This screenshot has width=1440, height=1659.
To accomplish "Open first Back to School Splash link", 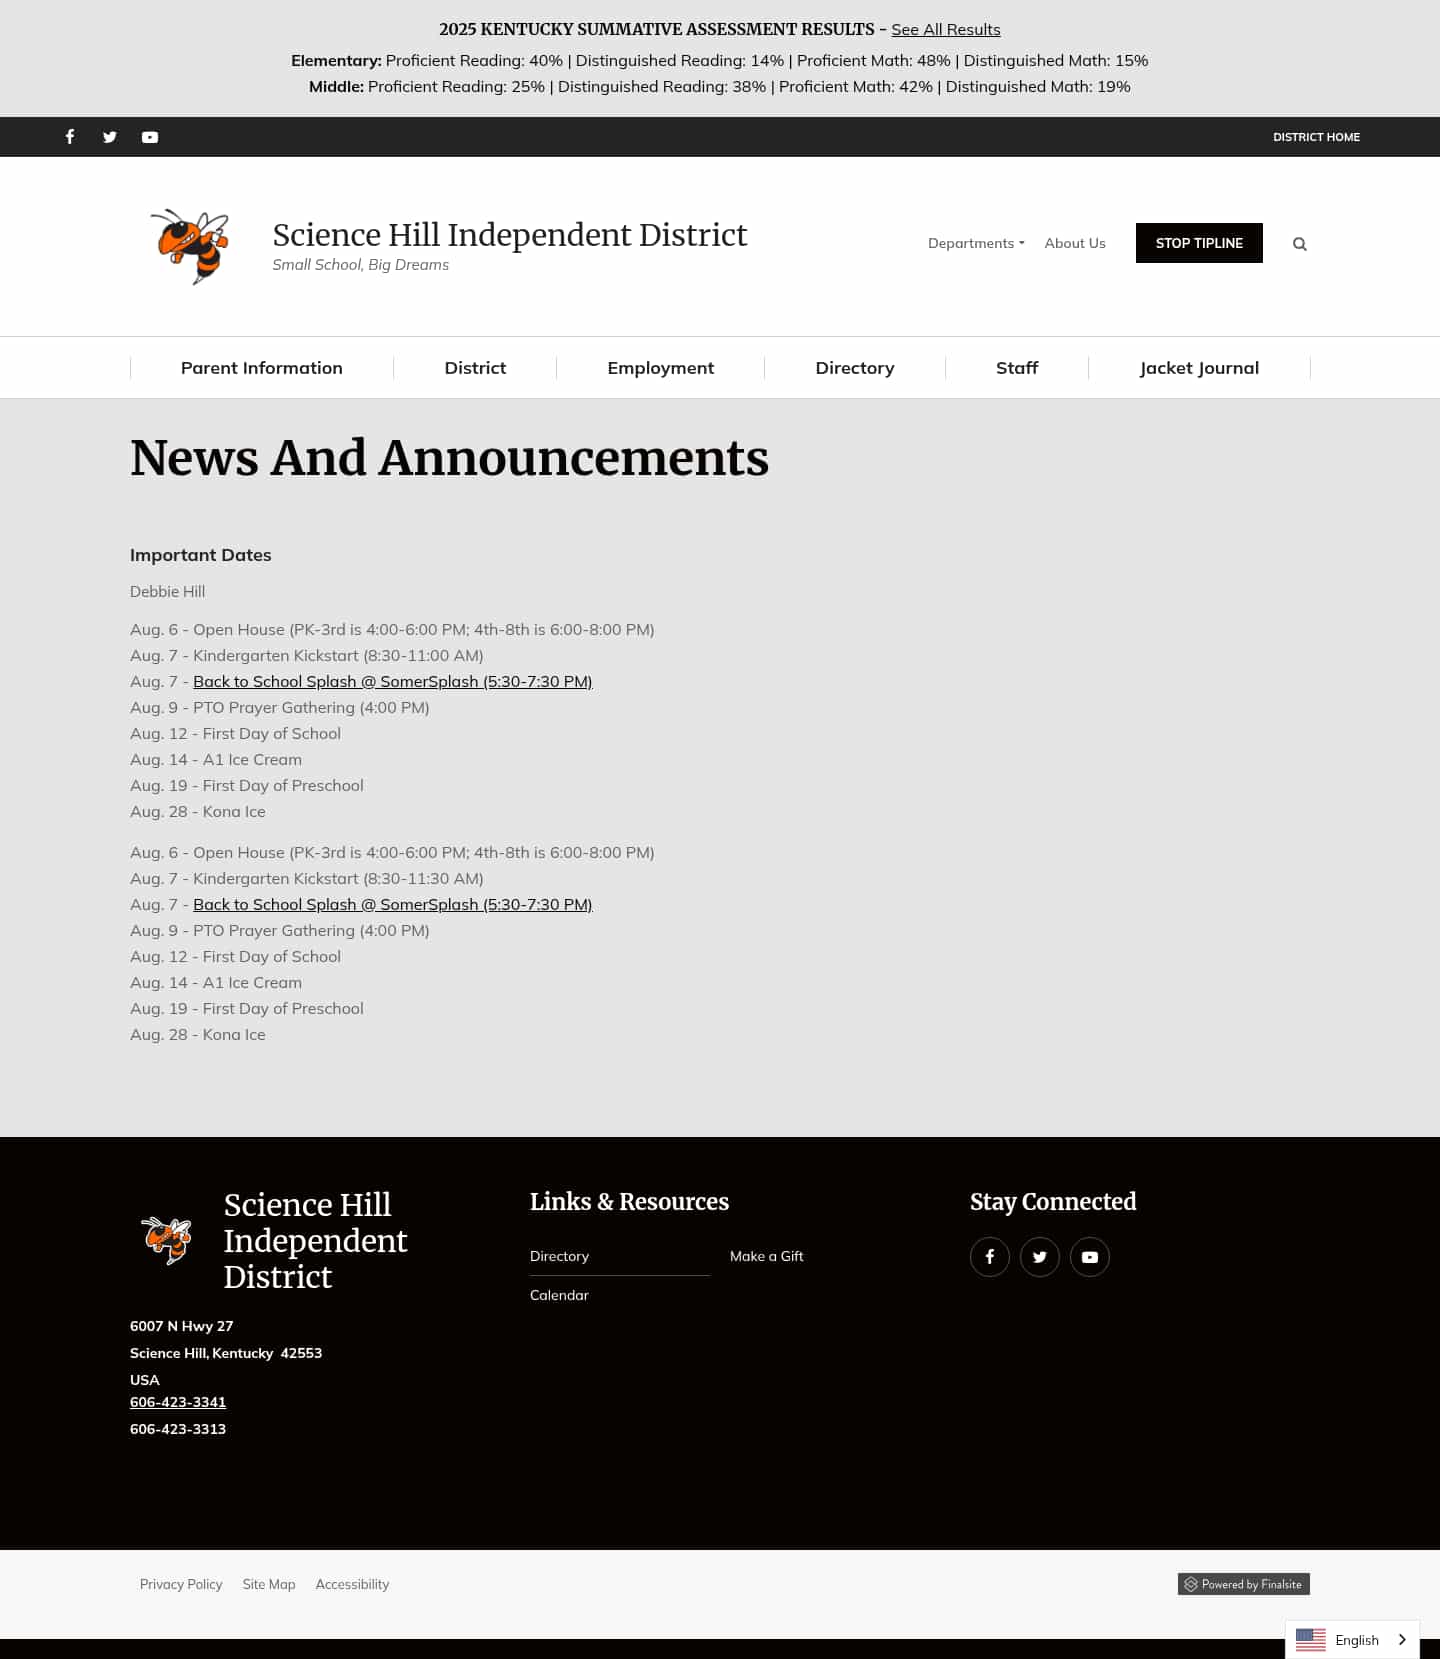I will pos(393,681).
